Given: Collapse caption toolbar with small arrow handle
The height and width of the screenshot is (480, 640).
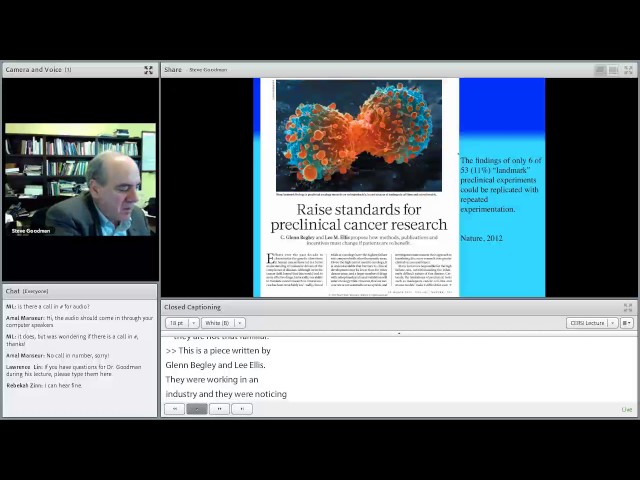Looking at the screenshot, I should coord(399,333).
